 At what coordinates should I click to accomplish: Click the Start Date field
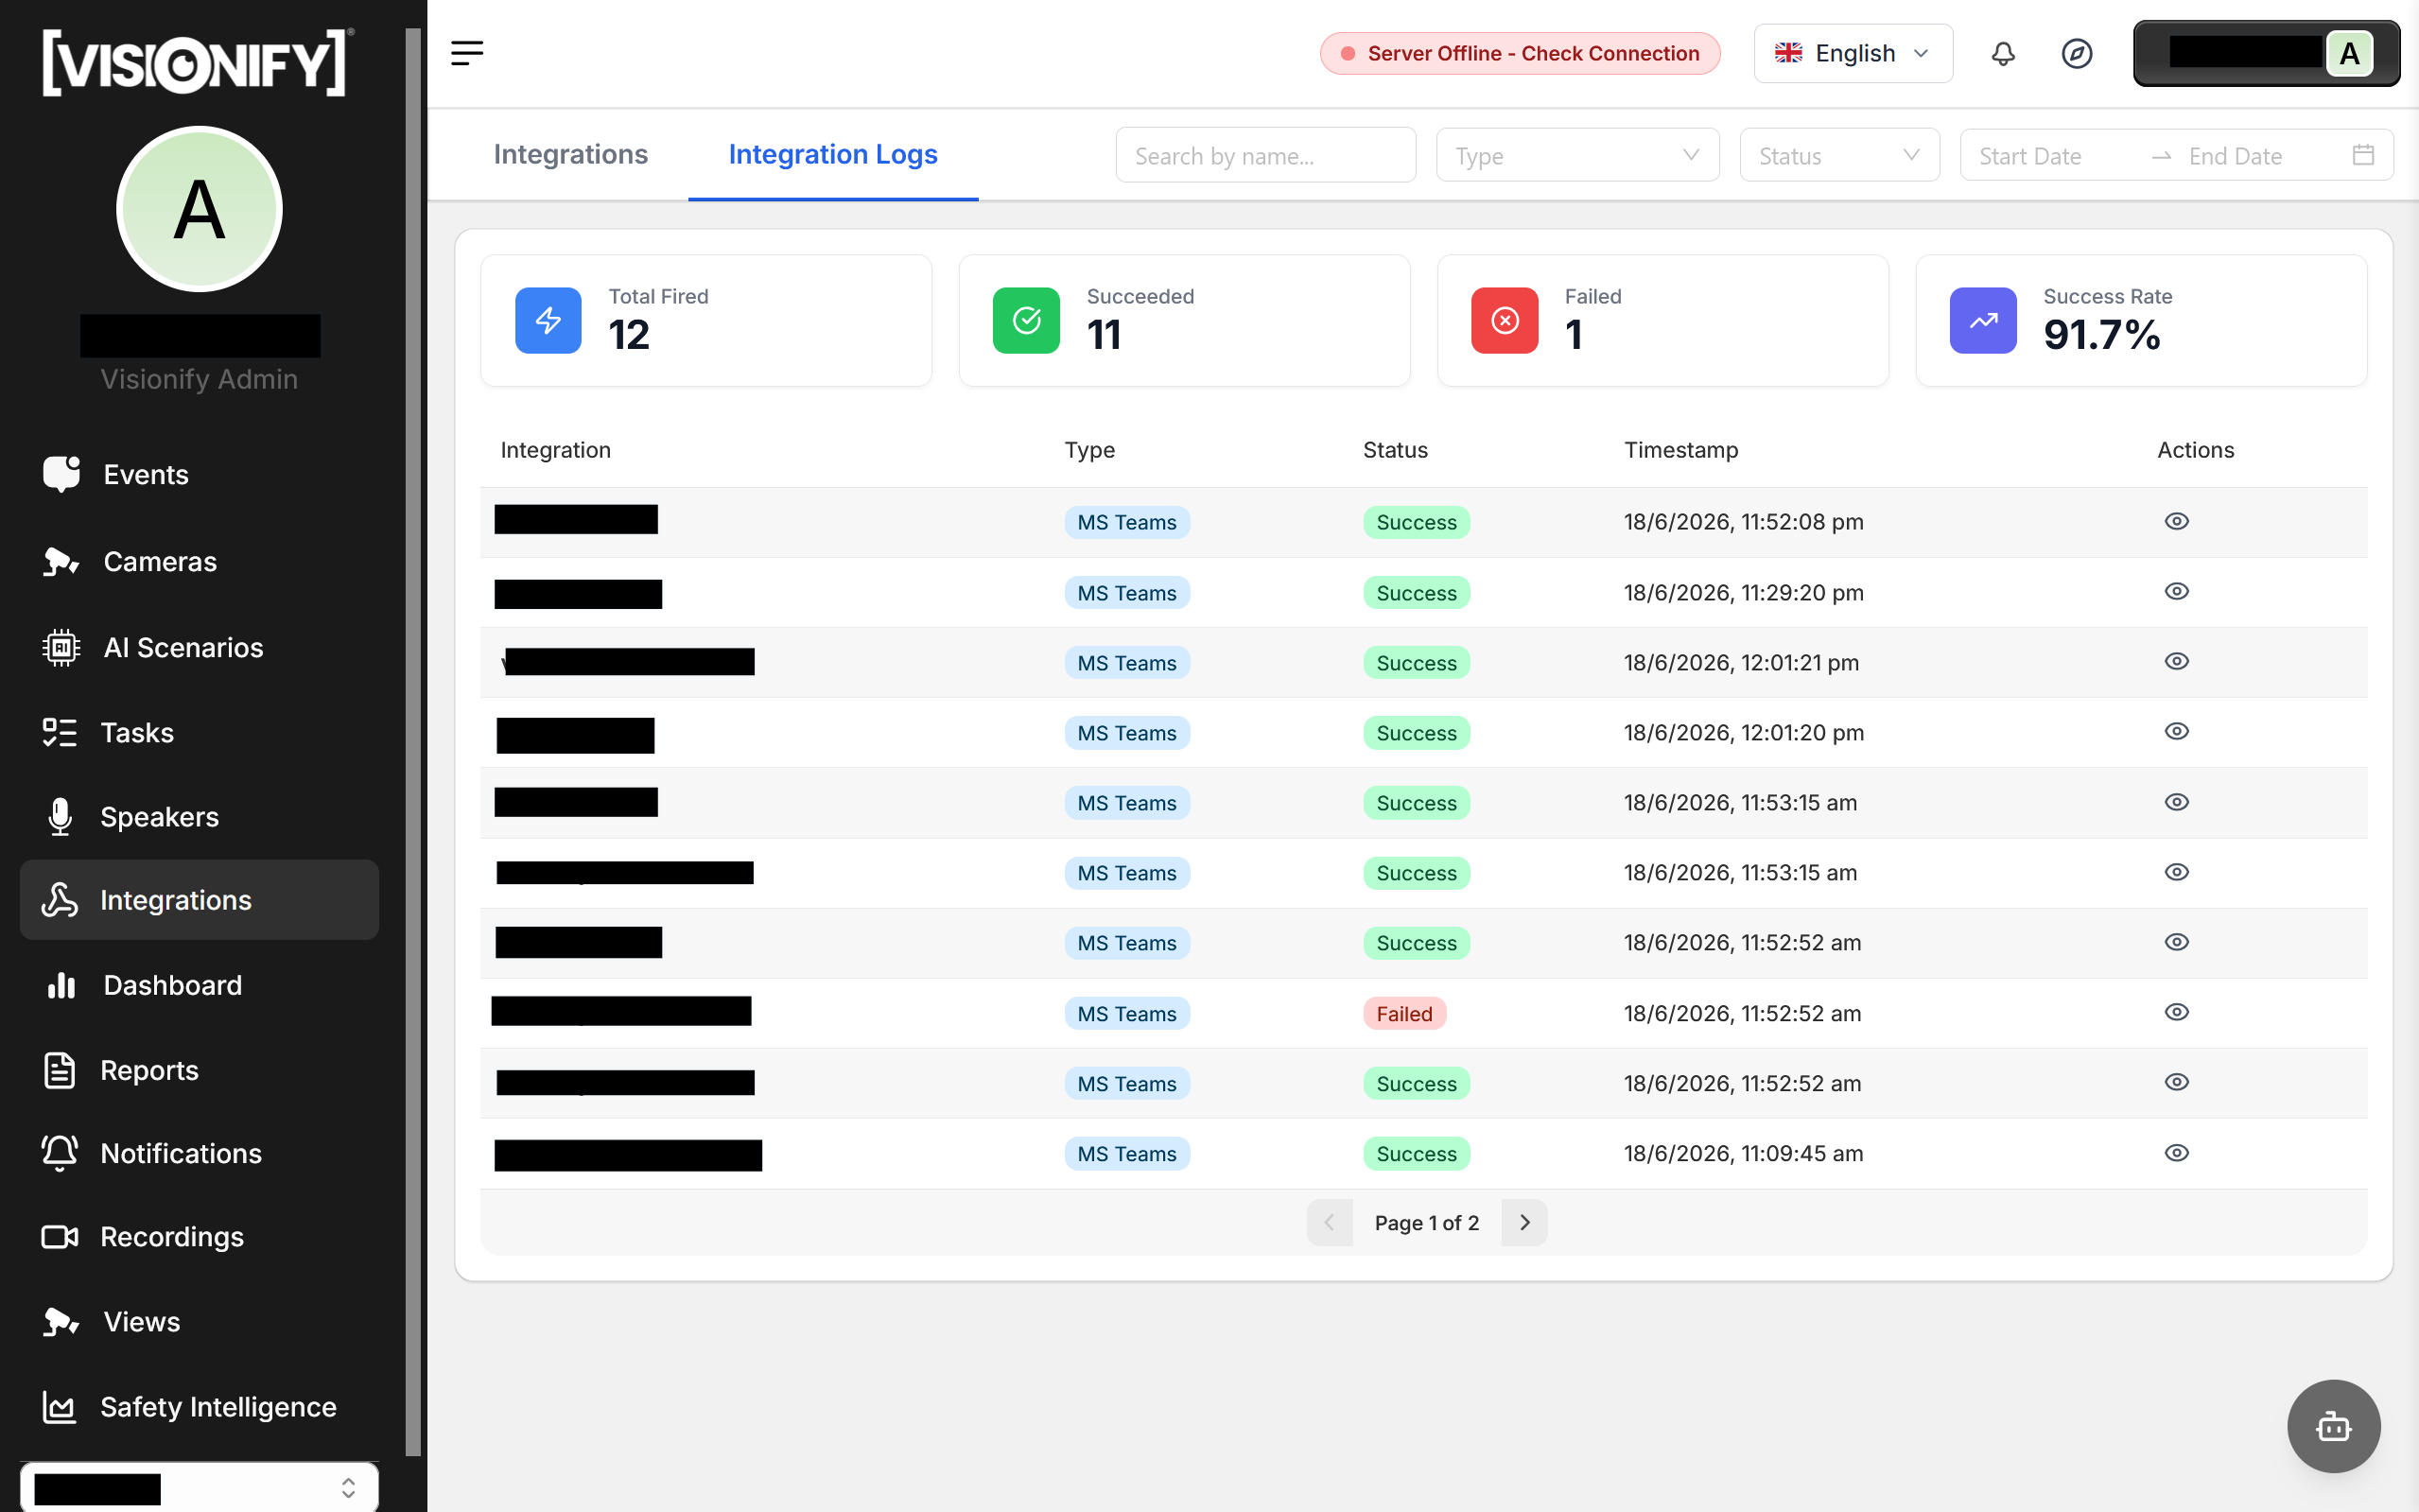click(x=2050, y=156)
